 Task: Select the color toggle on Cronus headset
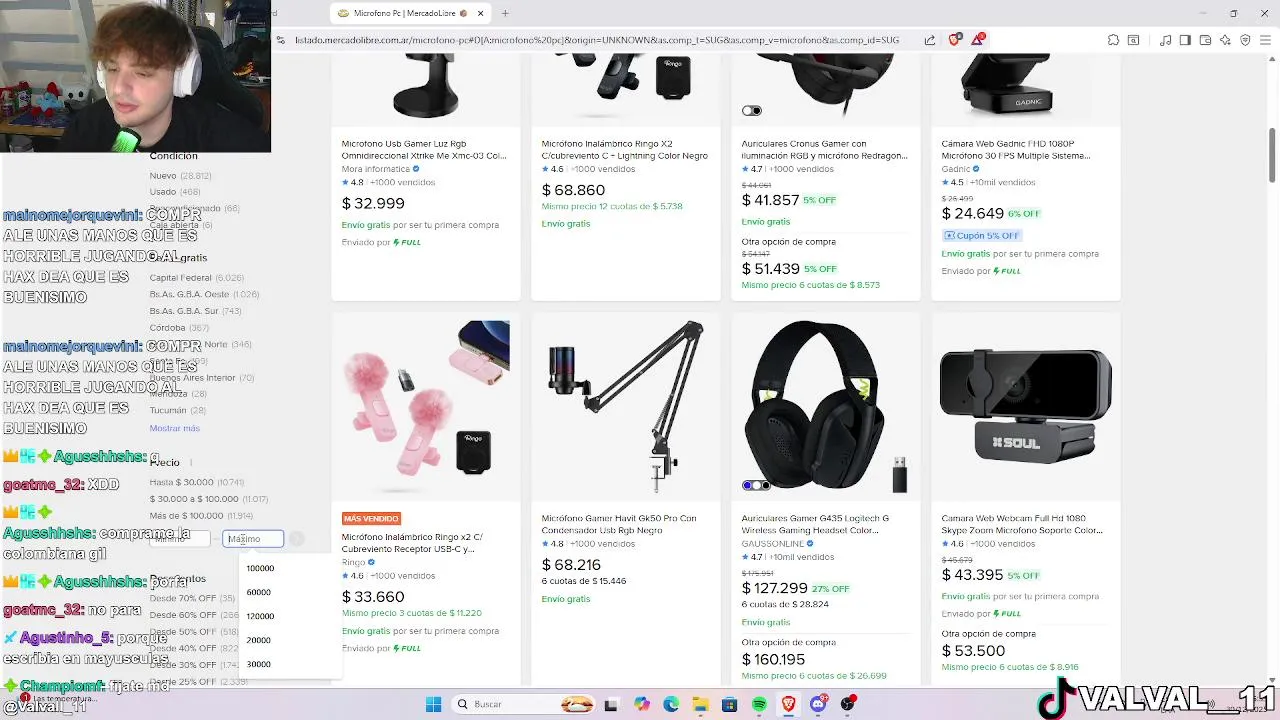point(752,110)
